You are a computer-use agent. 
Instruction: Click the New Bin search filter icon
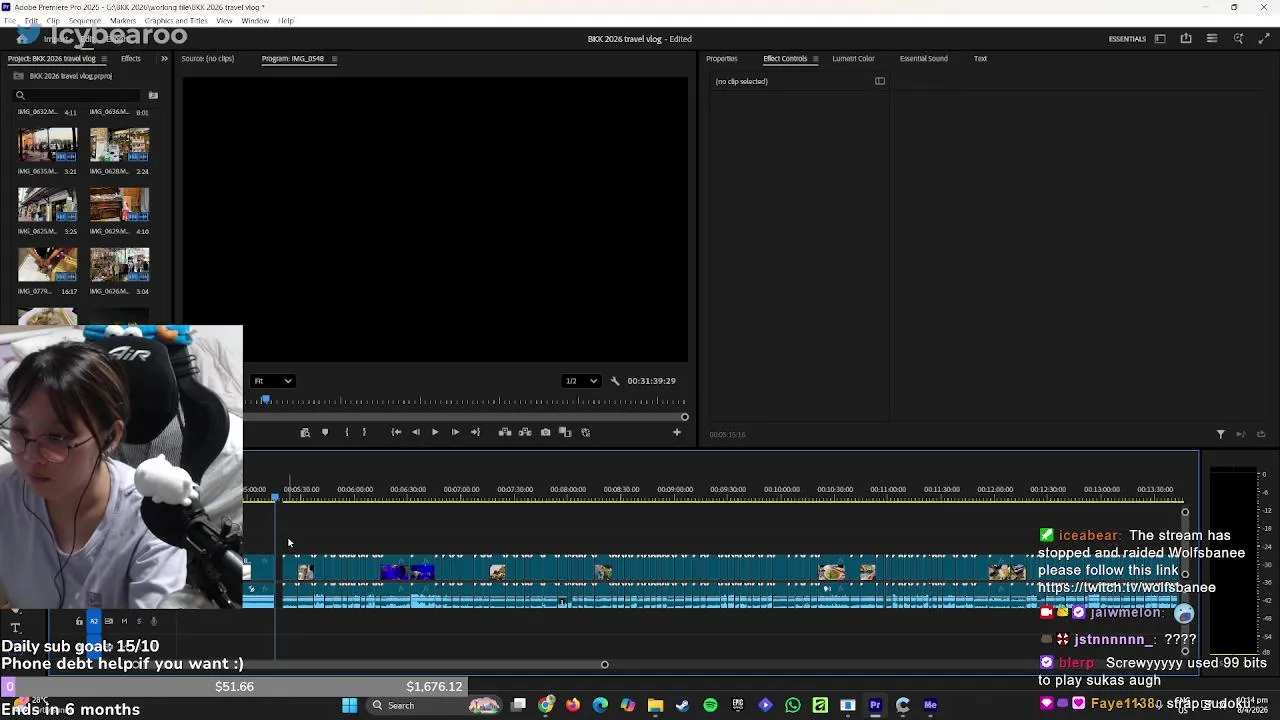(153, 96)
